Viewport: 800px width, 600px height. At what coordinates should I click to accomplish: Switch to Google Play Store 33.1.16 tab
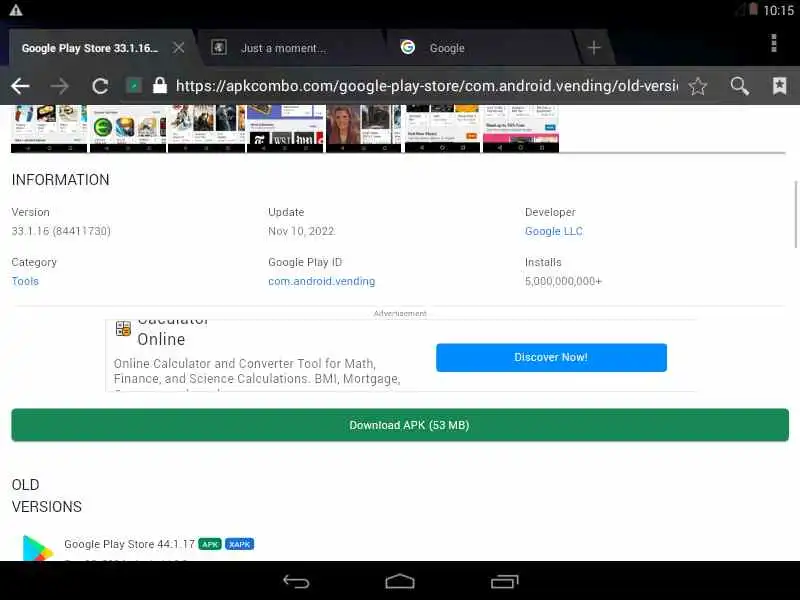[90, 48]
